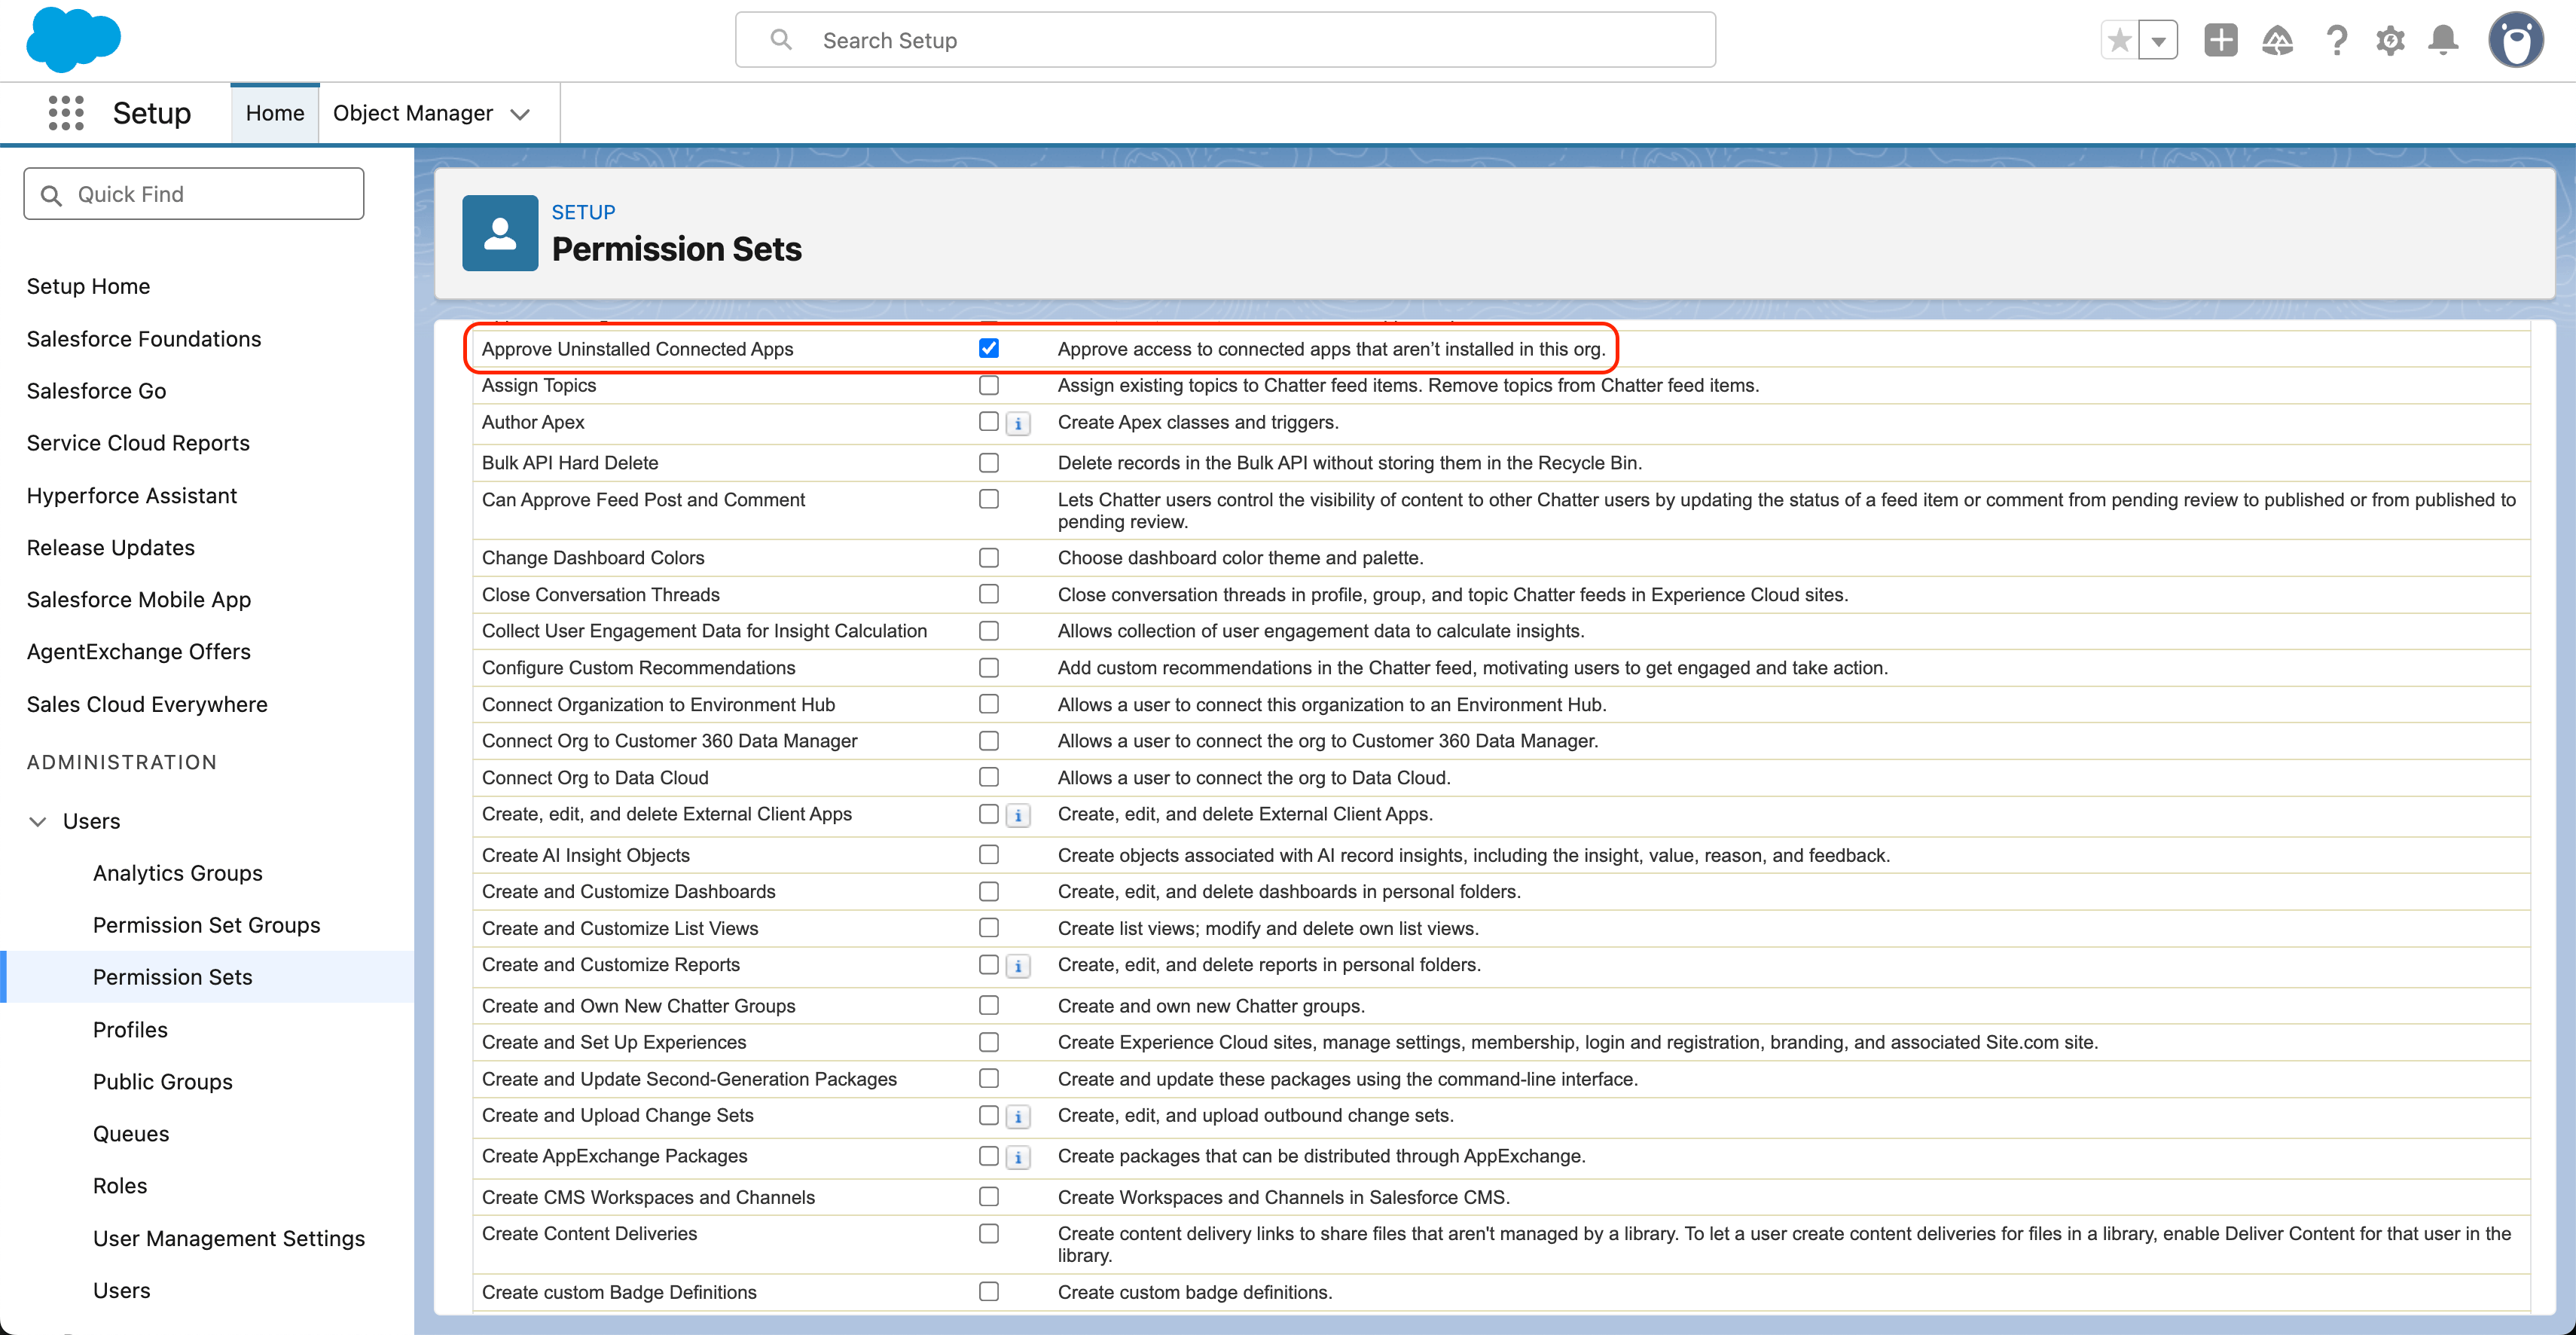Viewport: 2576px width, 1335px height.
Task: Open the help question mark icon
Action: pos(2336,41)
